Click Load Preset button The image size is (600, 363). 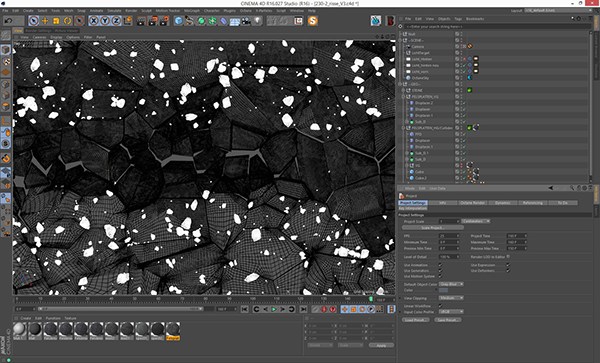click(415, 320)
